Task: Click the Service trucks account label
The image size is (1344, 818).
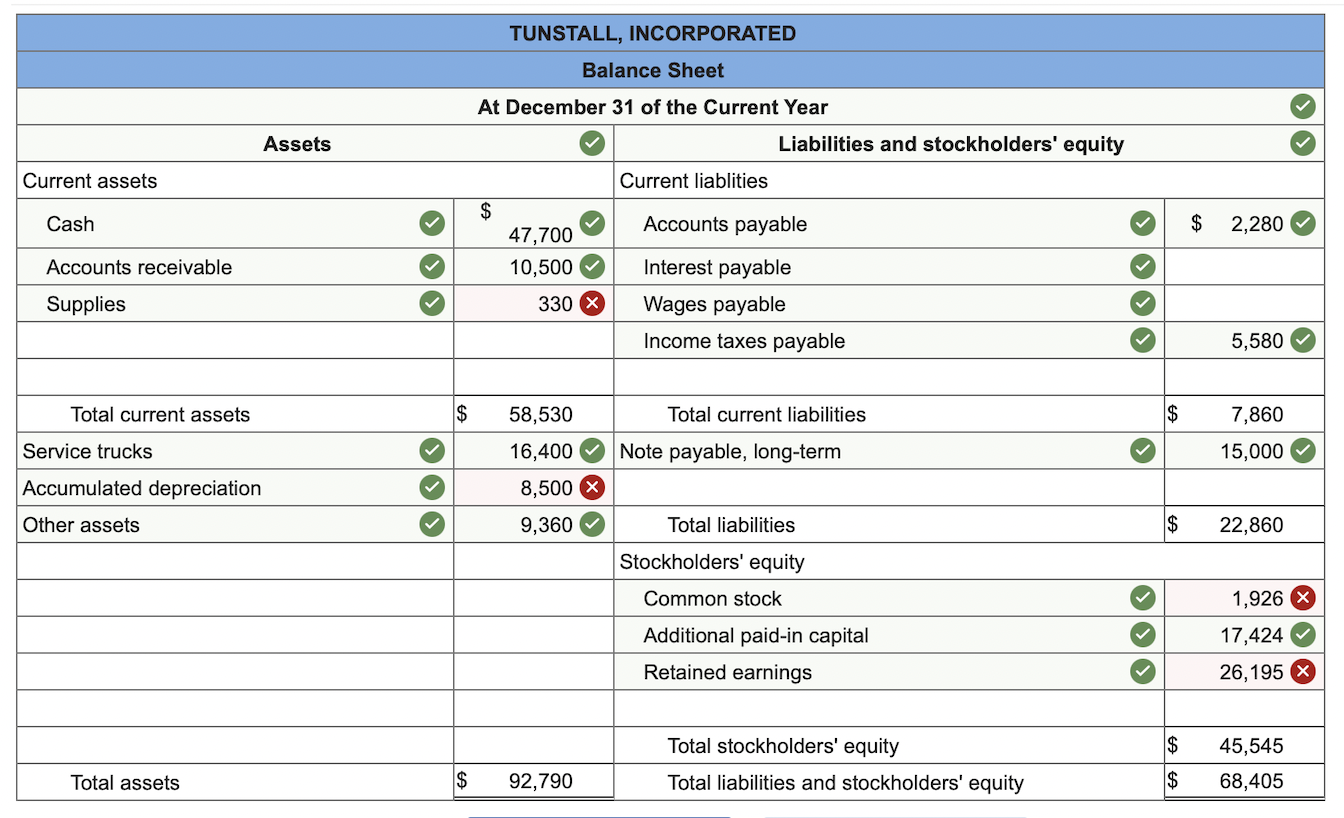Action: tap(88, 451)
